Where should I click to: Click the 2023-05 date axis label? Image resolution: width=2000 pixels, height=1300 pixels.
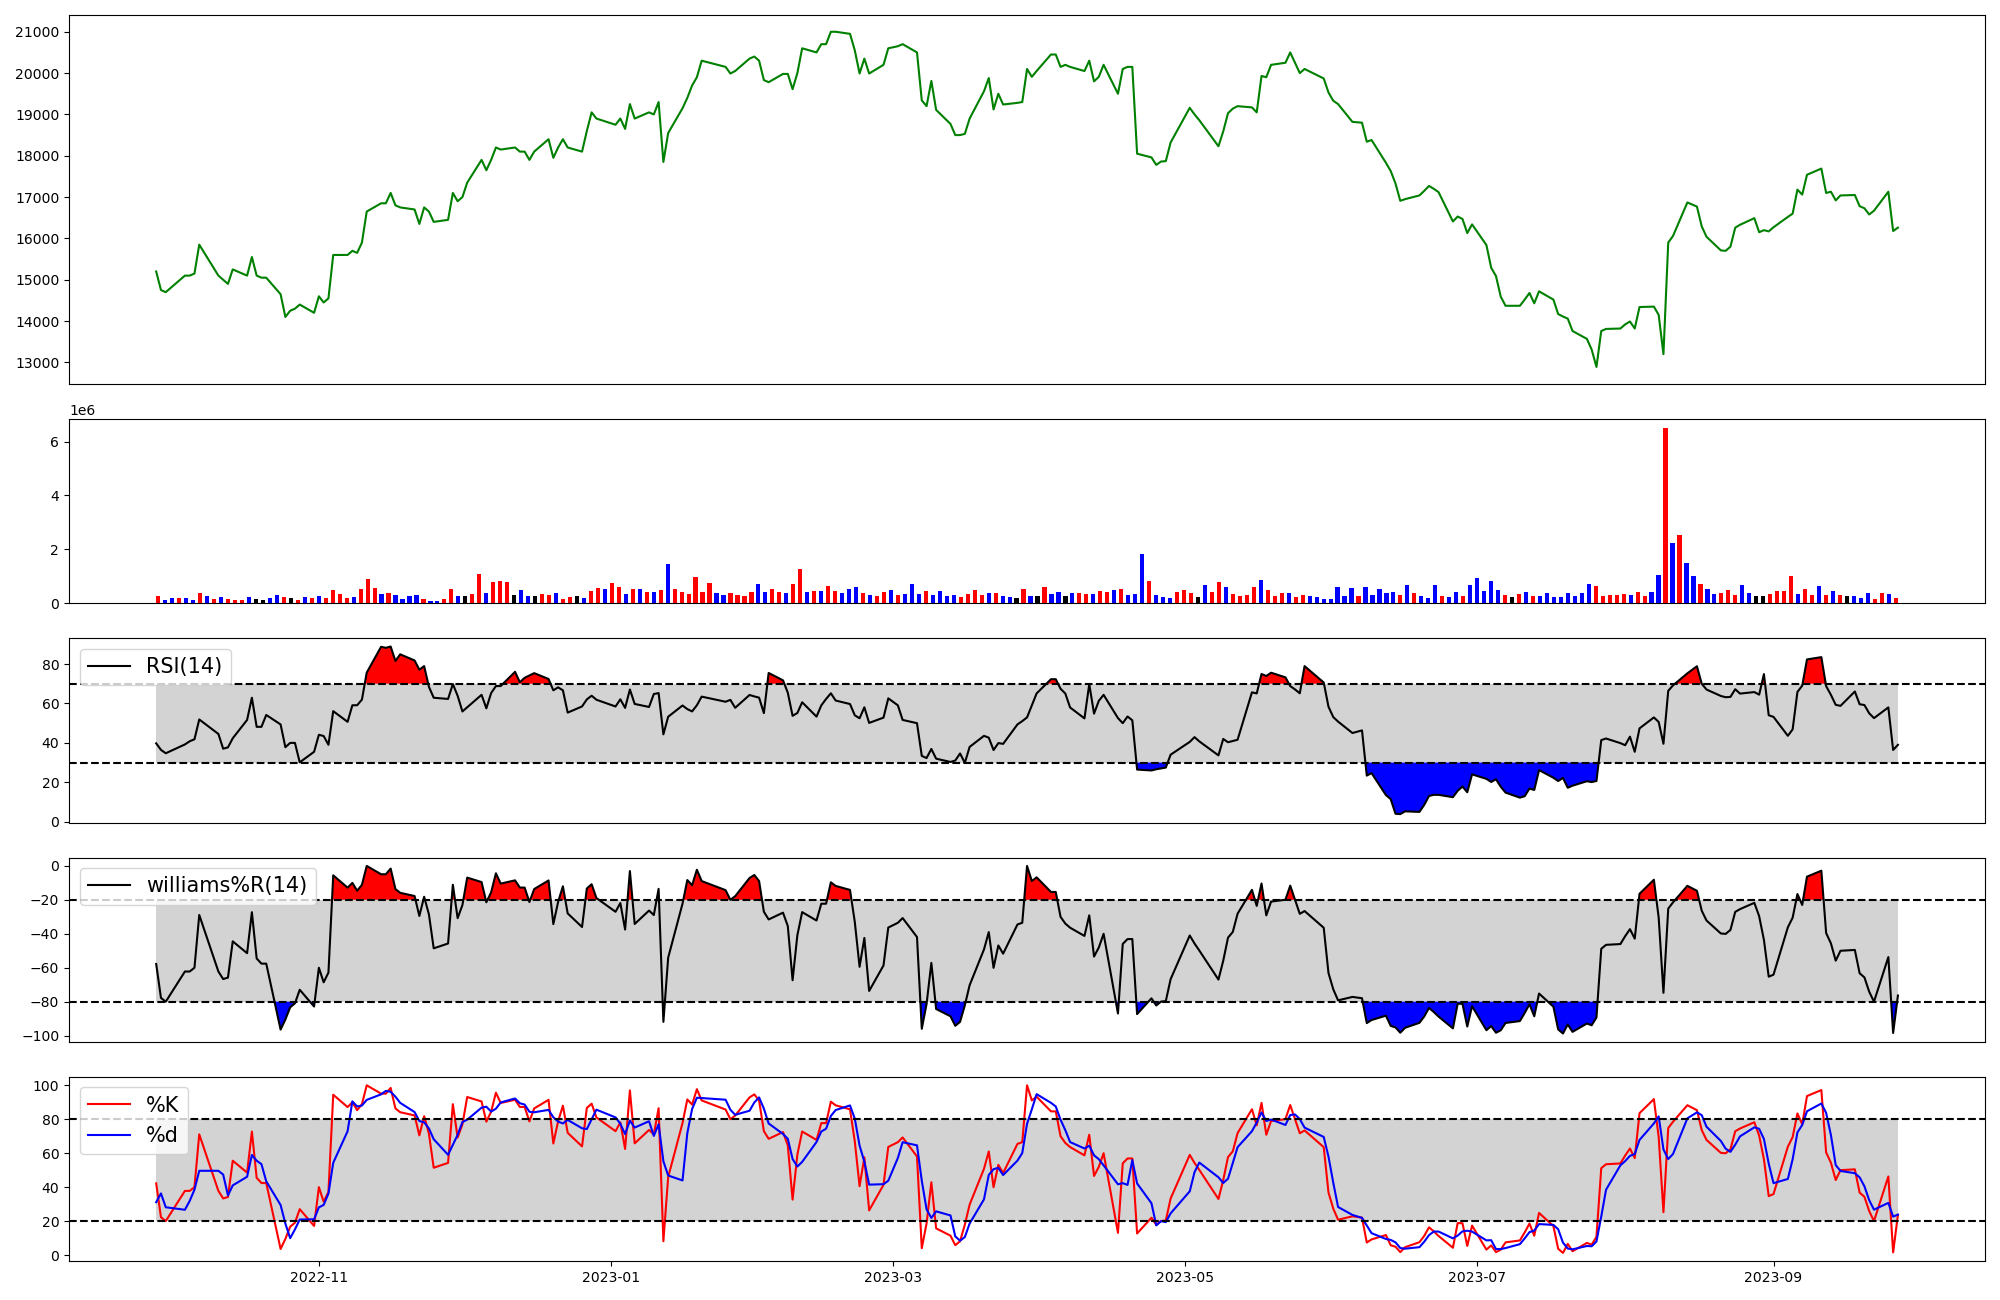click(x=1185, y=1277)
